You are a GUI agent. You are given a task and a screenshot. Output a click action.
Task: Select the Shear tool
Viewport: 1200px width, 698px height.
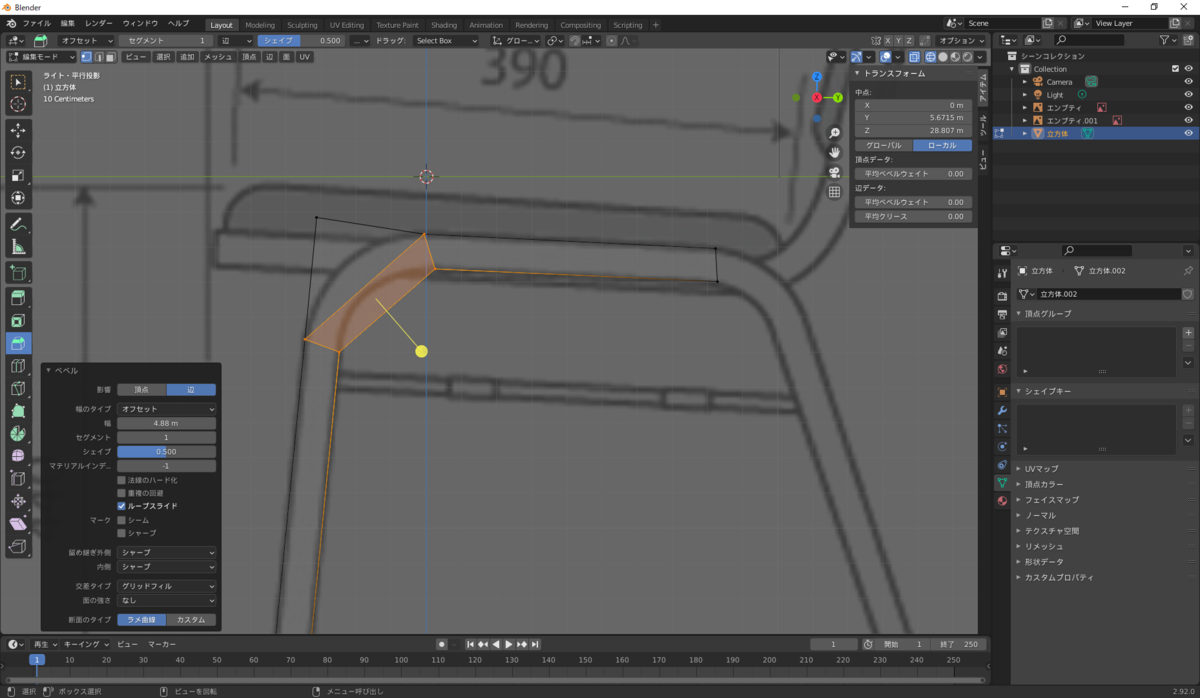(x=18, y=524)
